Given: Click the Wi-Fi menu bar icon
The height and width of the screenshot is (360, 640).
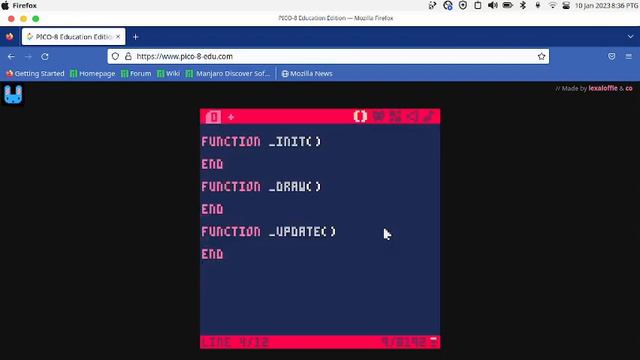Looking at the screenshot, I should pos(552,5).
